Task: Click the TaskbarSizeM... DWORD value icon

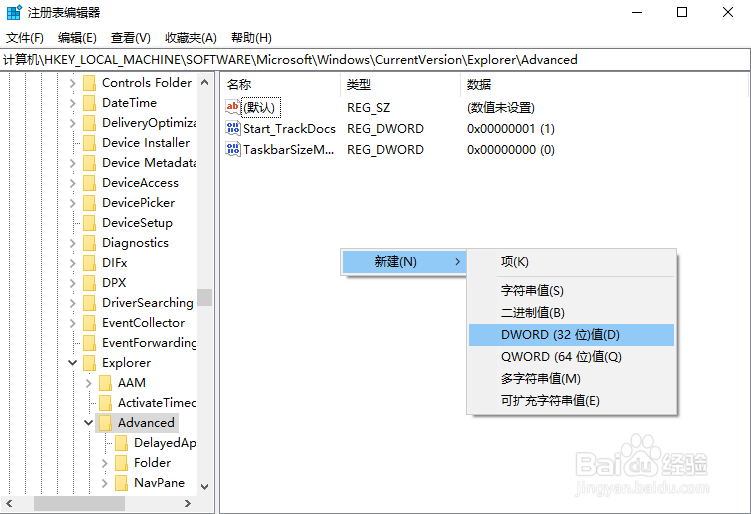Action: (x=233, y=149)
